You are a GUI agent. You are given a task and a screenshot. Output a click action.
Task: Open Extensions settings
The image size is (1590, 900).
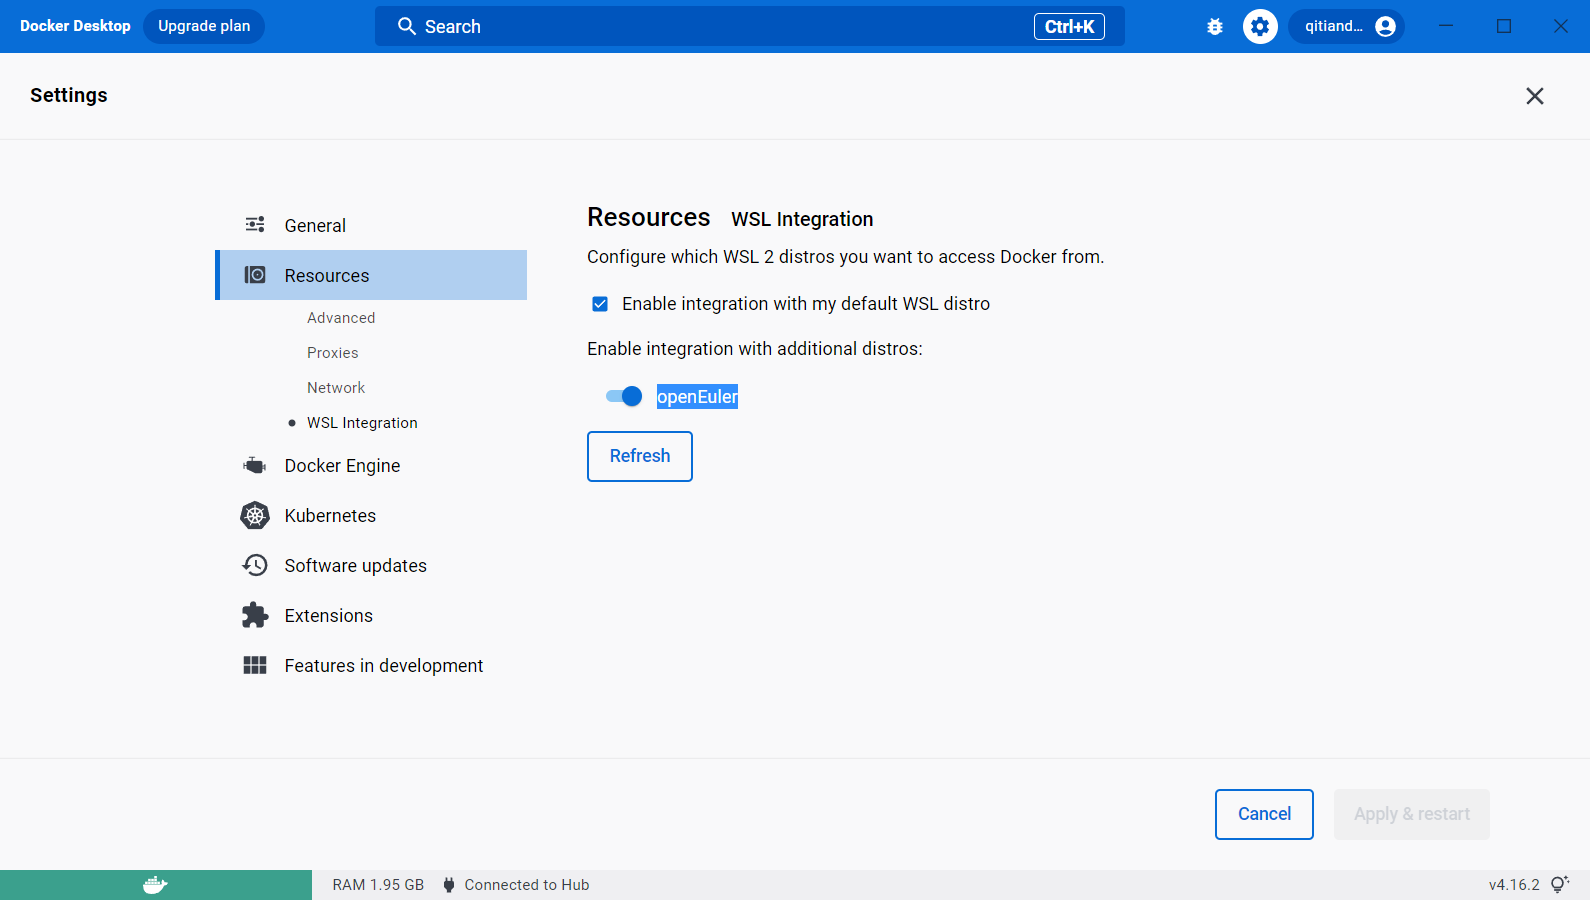coord(371,615)
